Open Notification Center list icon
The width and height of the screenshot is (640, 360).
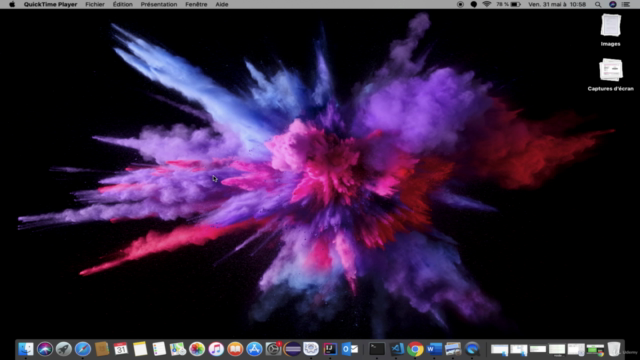(626, 4)
